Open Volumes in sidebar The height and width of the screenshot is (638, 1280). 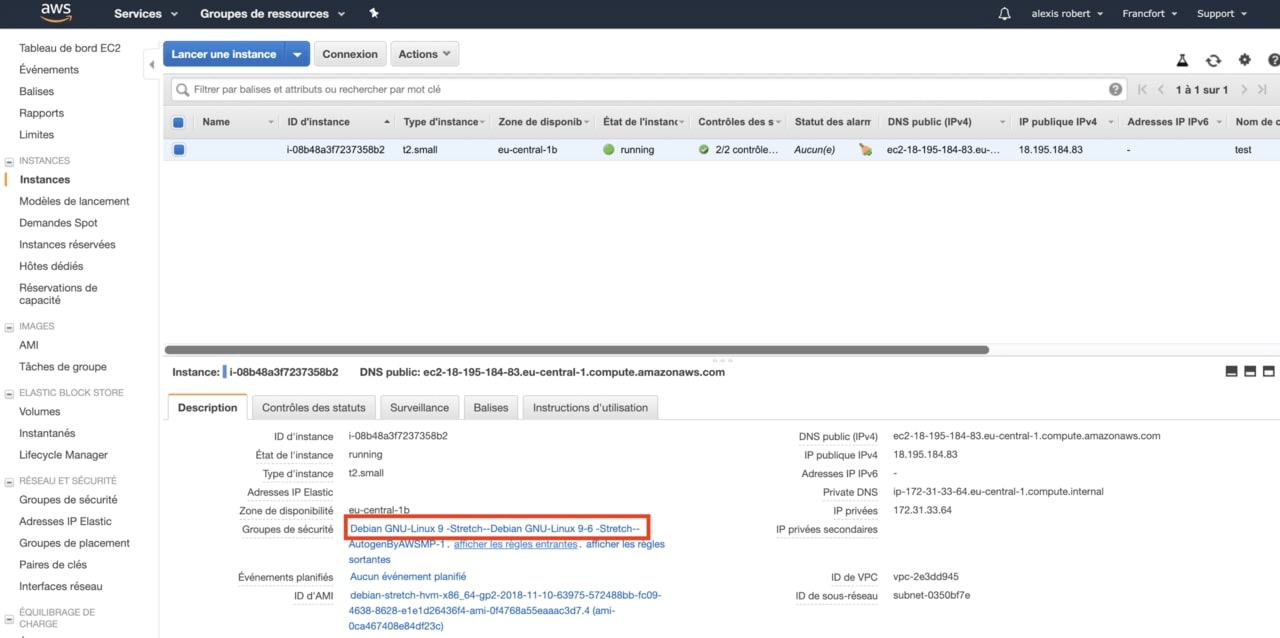40,412
